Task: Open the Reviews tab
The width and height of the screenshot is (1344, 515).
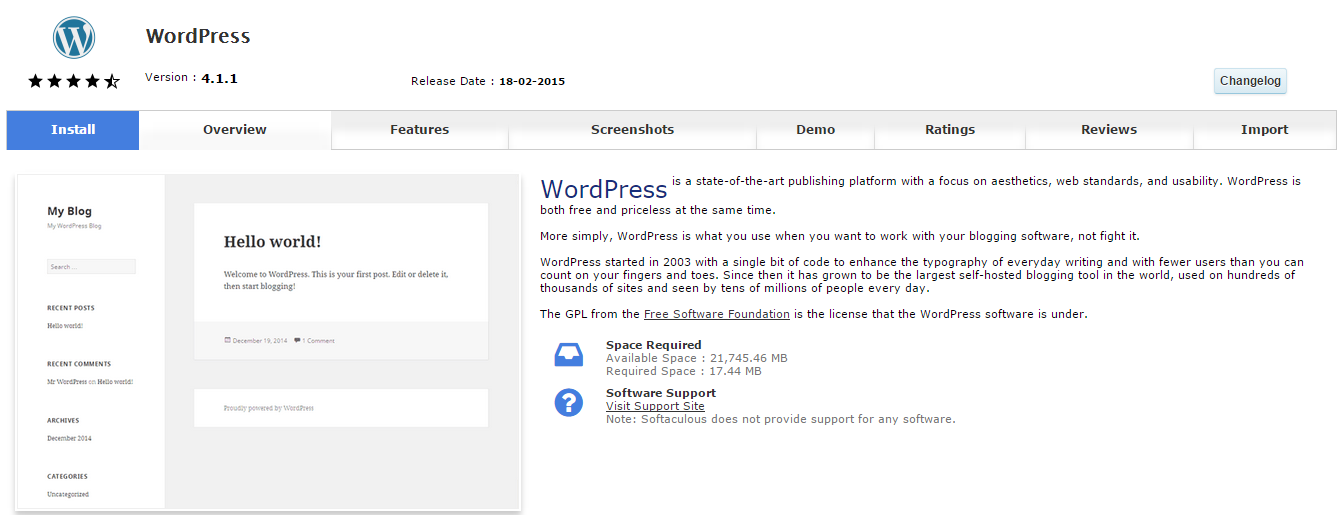Action: 1108,130
